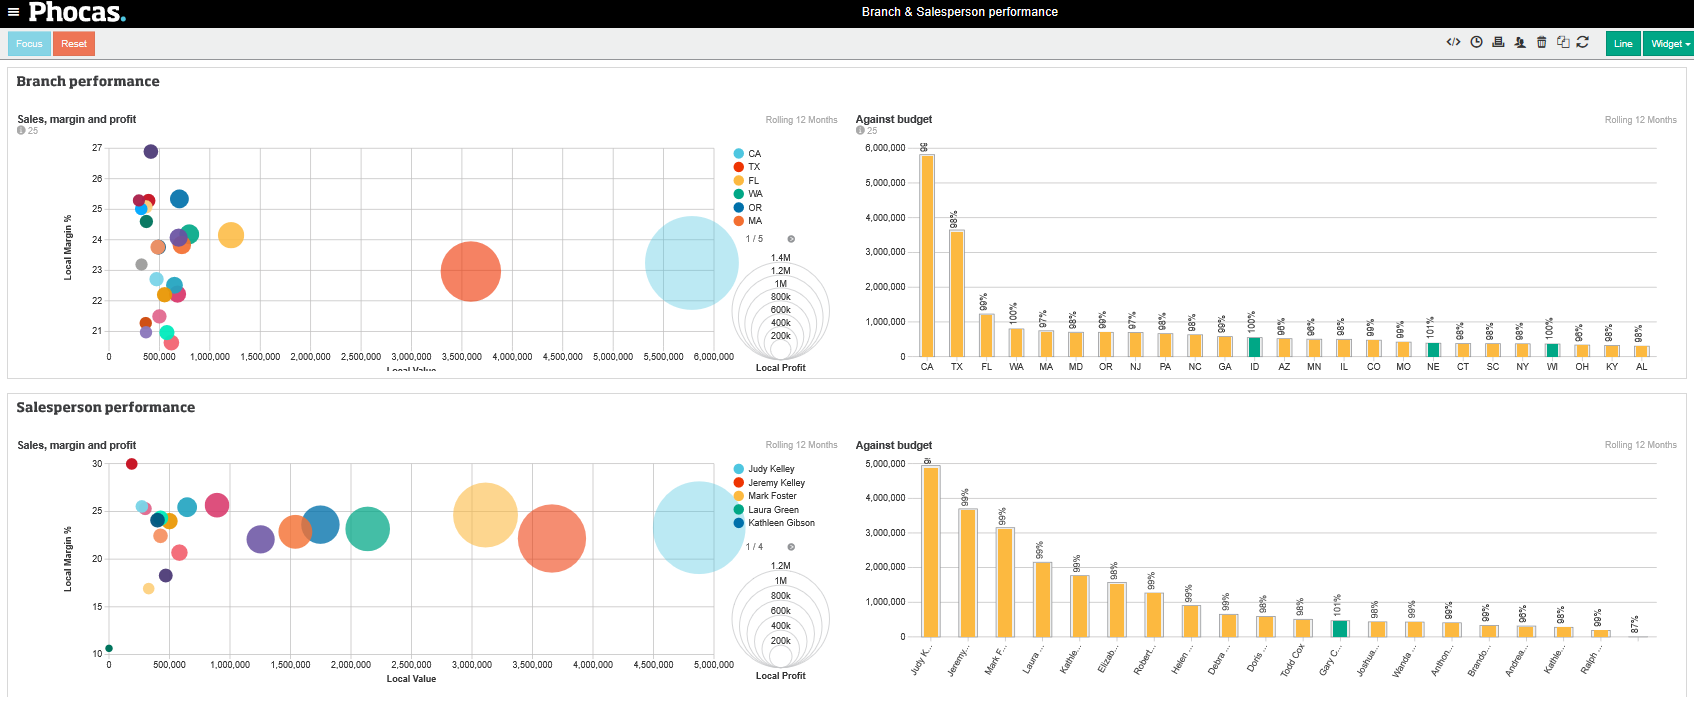Open the share with users icon
The height and width of the screenshot is (706, 1694).
1520,42
